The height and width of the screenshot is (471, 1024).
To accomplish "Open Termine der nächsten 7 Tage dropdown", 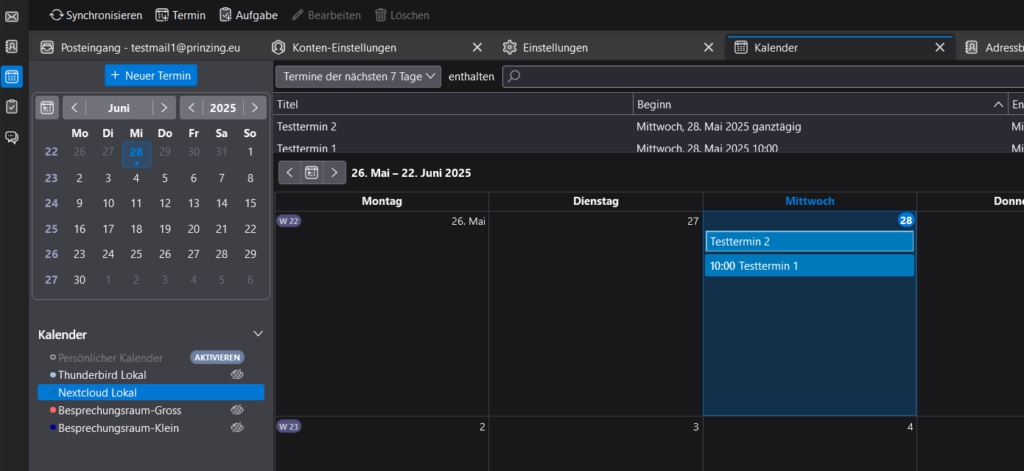I will point(359,76).
